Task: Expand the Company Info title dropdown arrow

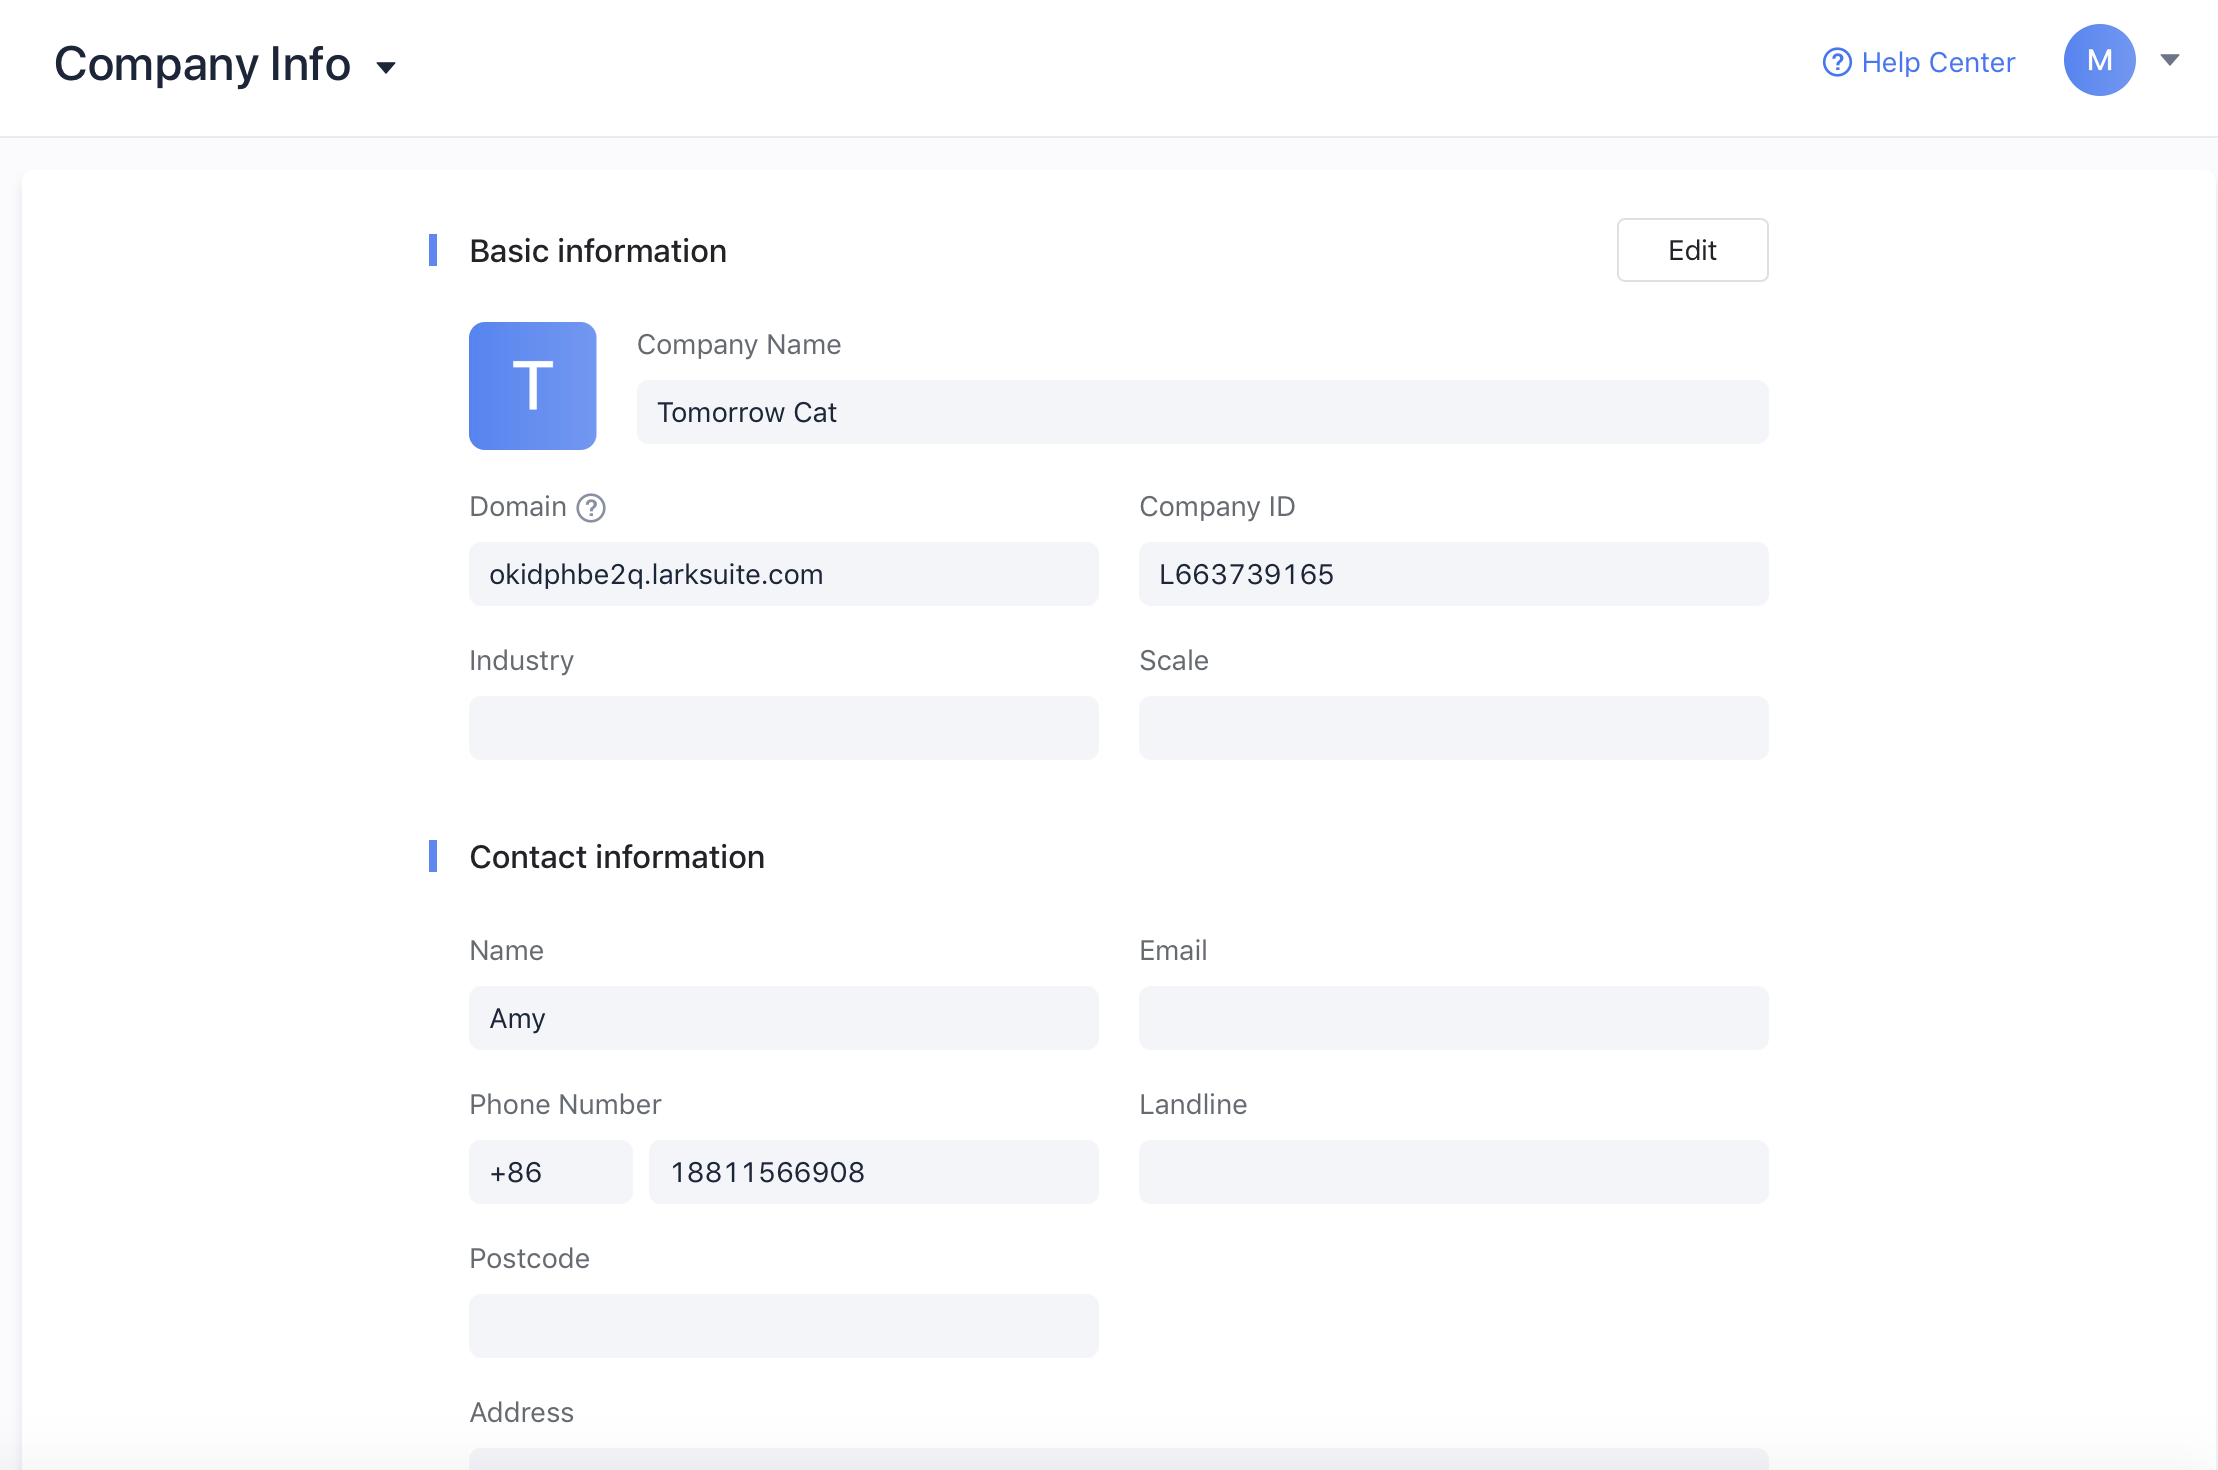Action: (386, 67)
